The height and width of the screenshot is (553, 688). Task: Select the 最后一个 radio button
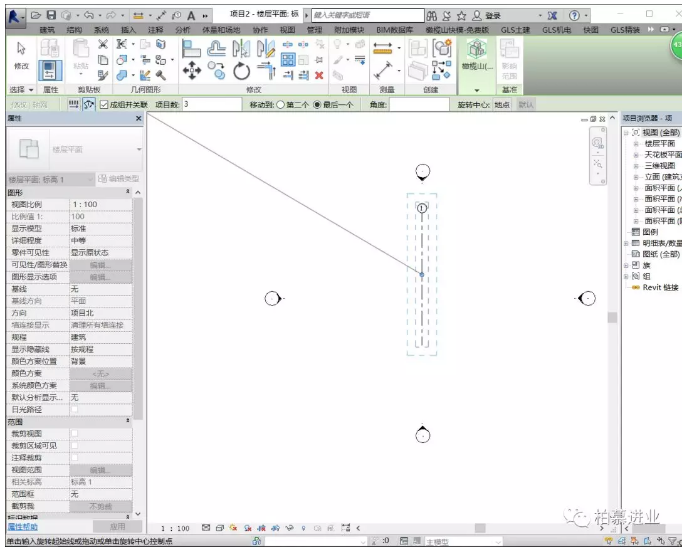(x=317, y=105)
